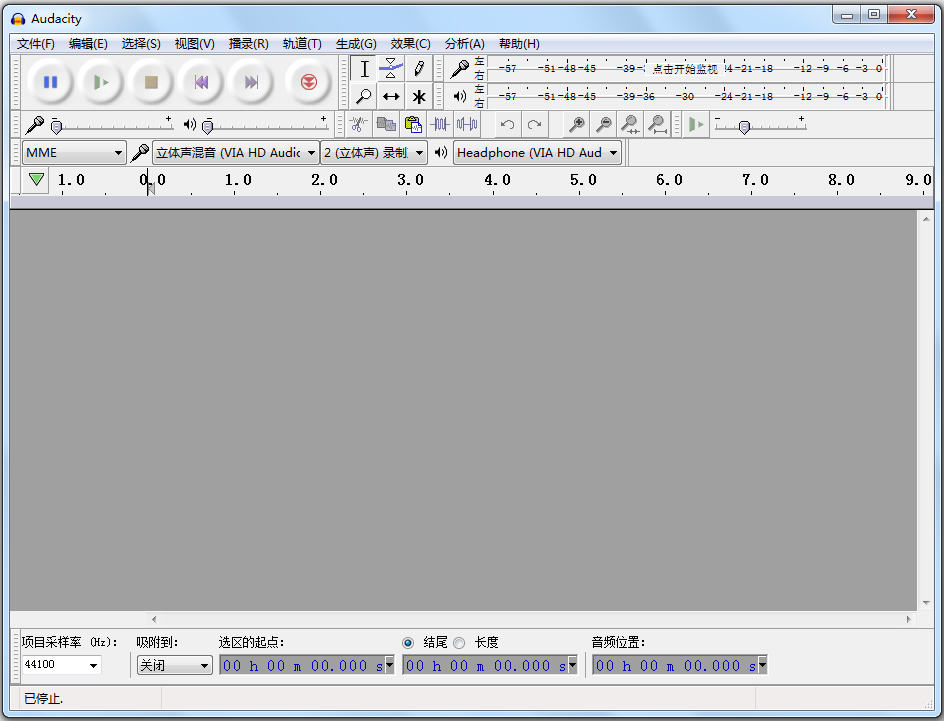
Task: Open the 2 (立体声) 录制 channels dropdown
Action: (374, 153)
